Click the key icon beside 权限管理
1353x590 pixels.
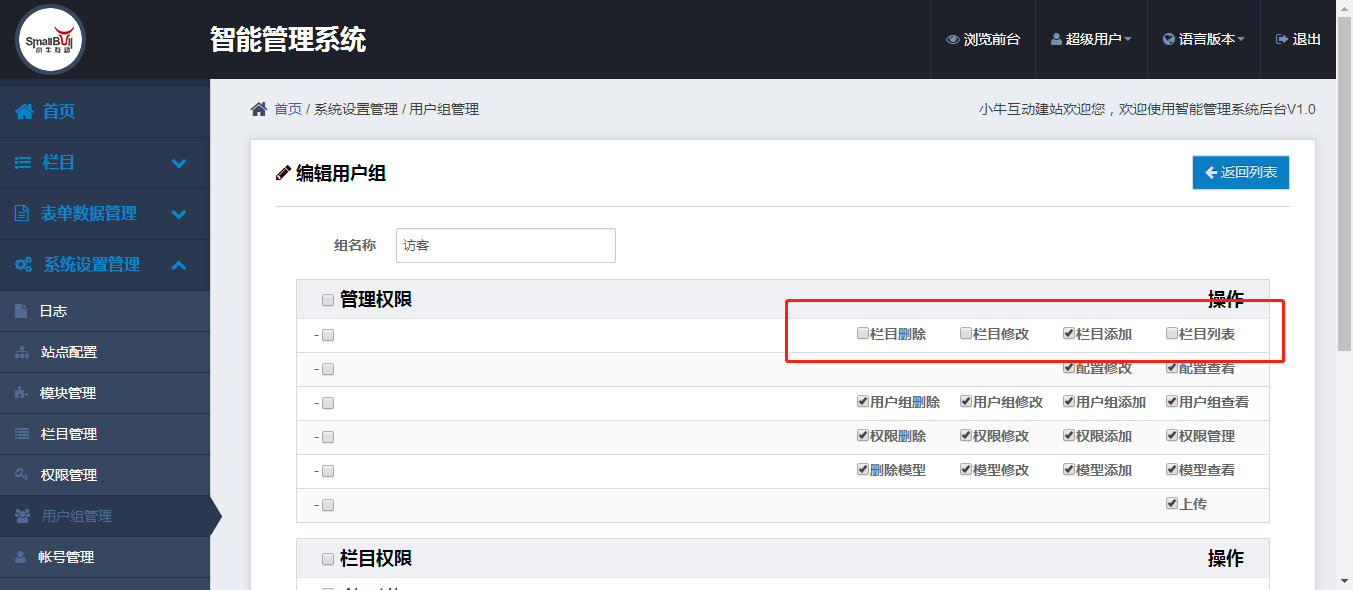pyautogui.click(x=22, y=475)
